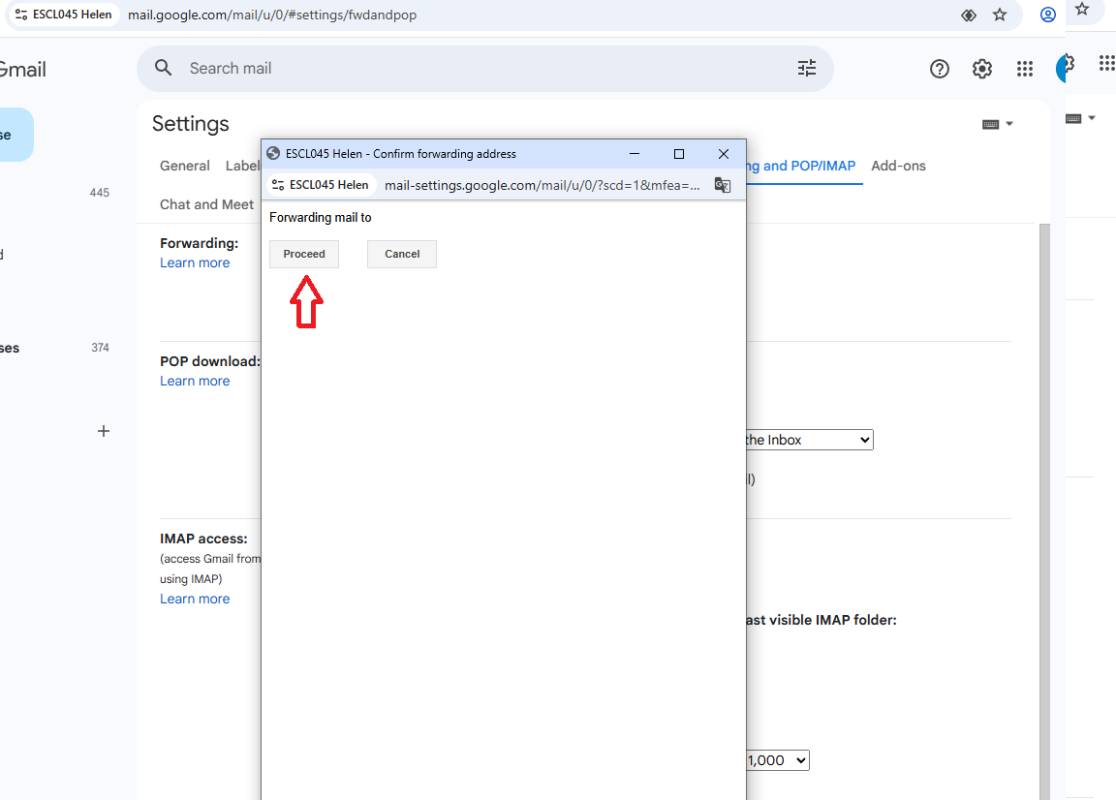1116x800 pixels.
Task: Click the magnifier search icon
Action: 163,68
